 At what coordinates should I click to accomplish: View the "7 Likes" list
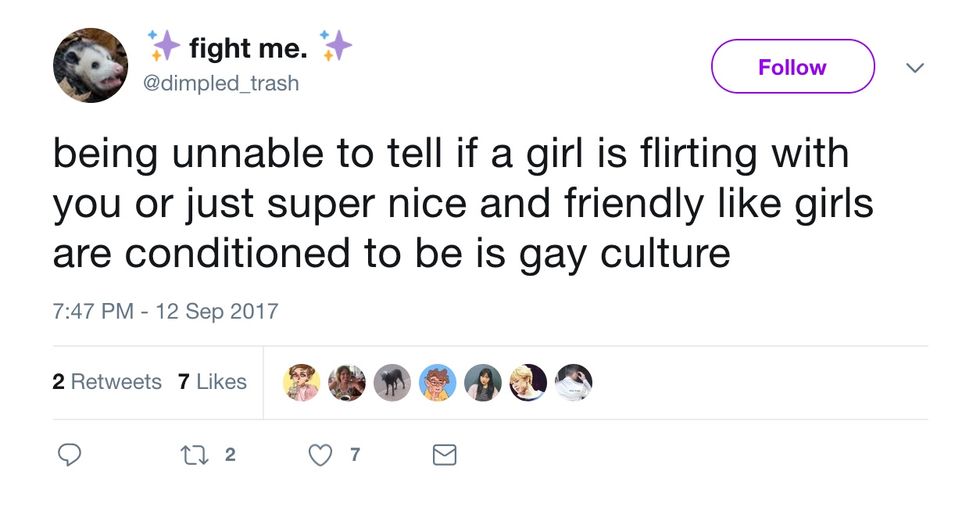pyautogui.click(x=212, y=382)
